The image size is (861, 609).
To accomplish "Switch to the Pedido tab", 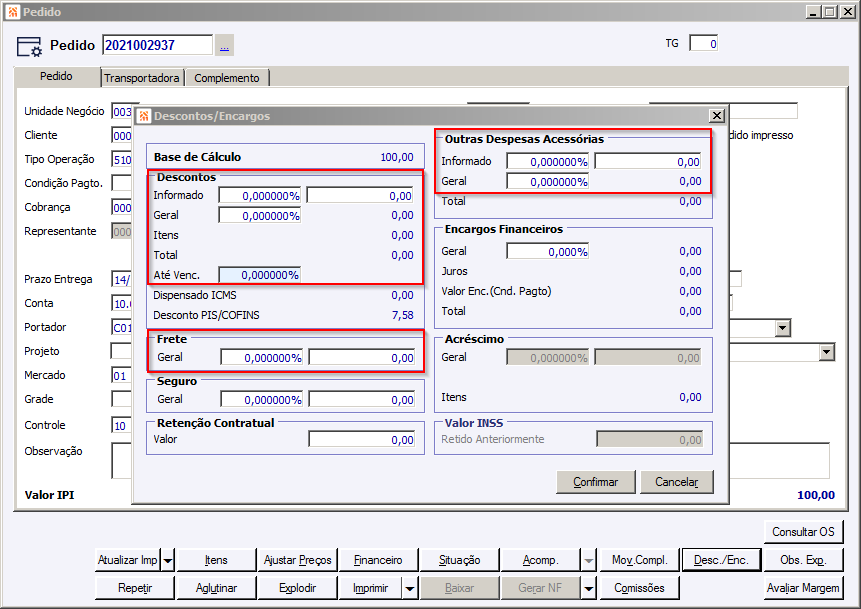I will click(56, 76).
